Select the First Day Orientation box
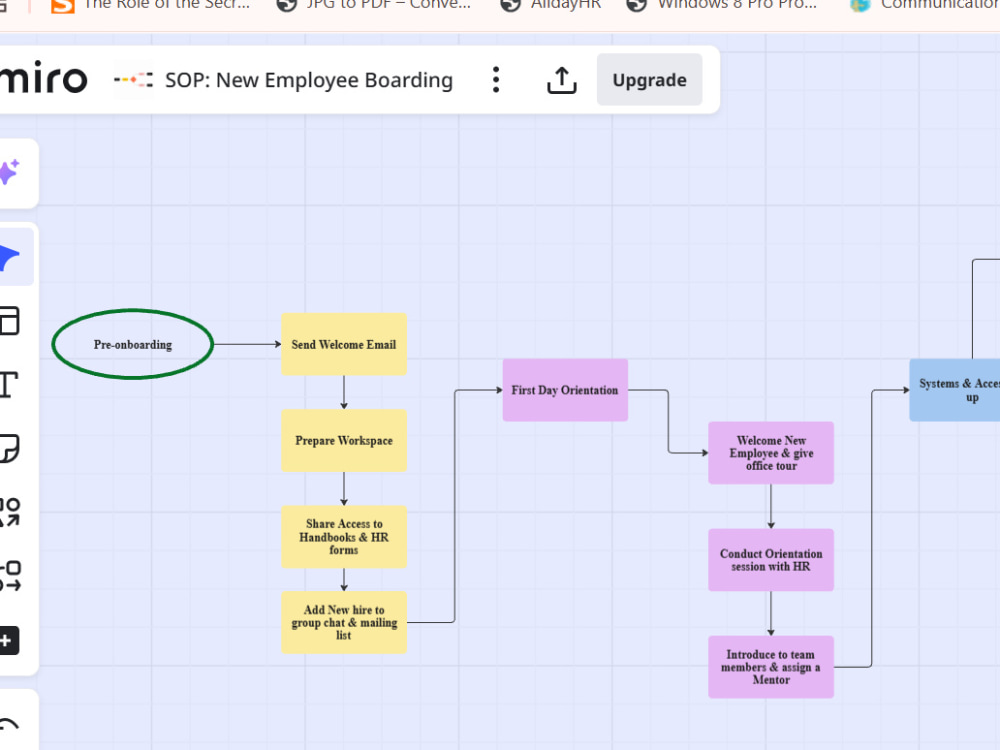 (565, 390)
